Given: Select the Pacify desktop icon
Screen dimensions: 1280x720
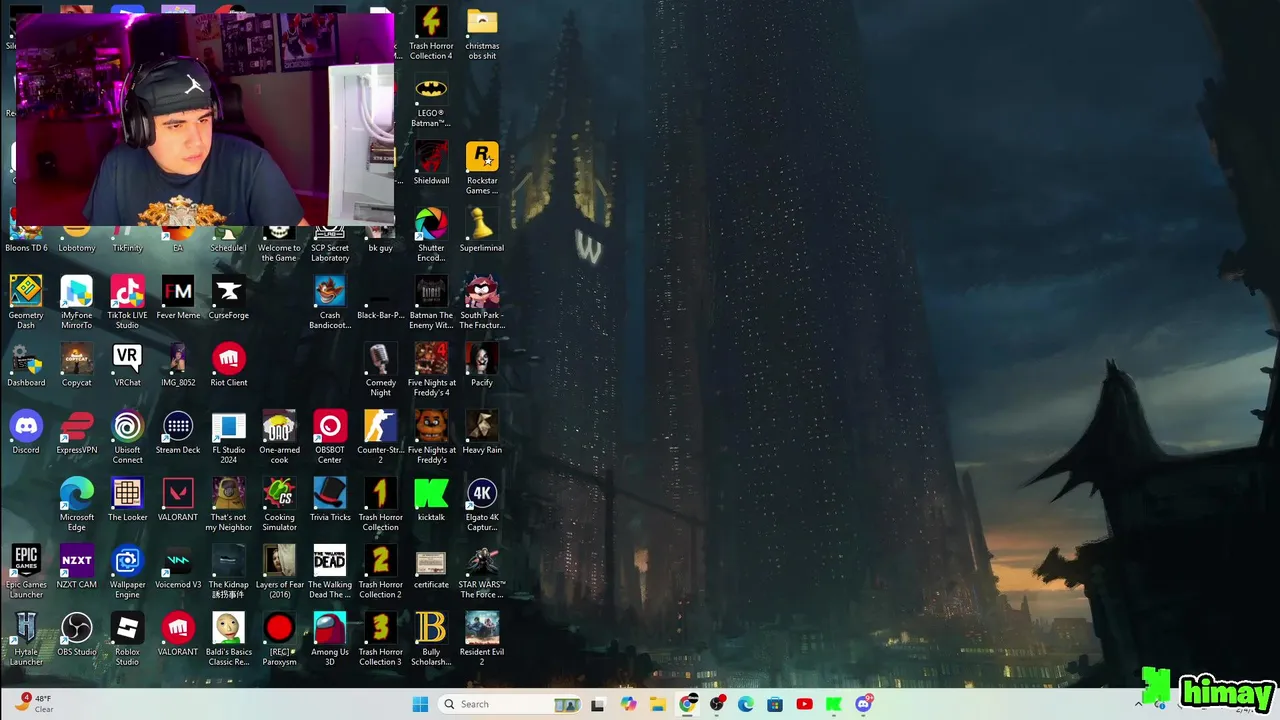Looking at the screenshot, I should 482,365.
